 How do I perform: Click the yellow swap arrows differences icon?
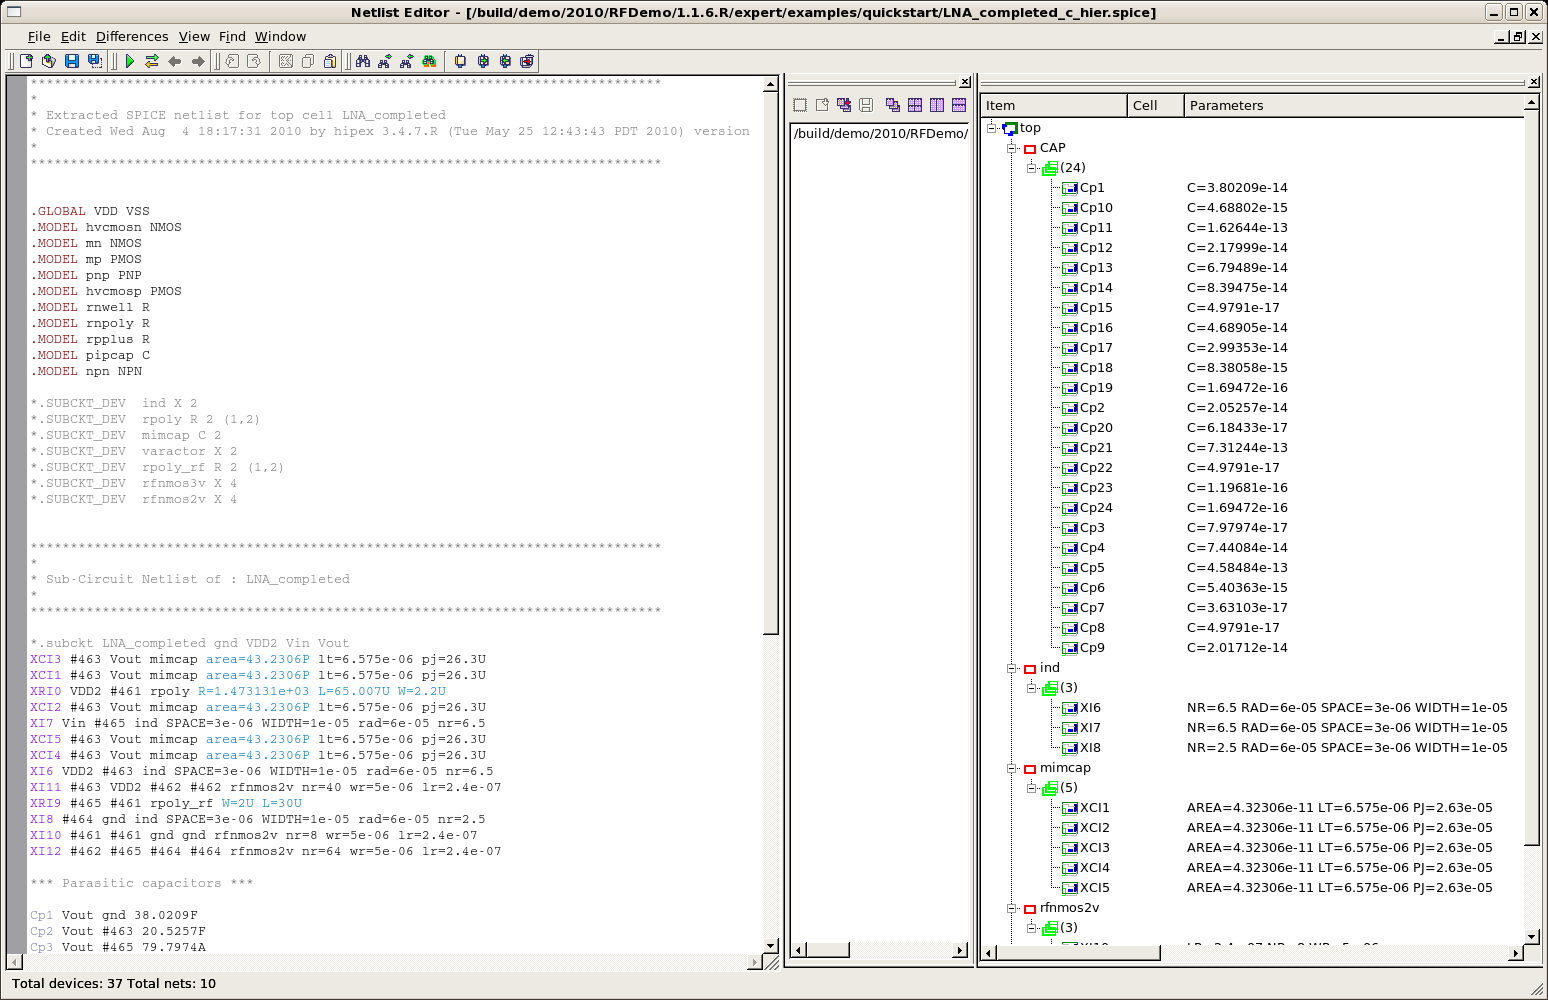pyautogui.click(x=152, y=61)
